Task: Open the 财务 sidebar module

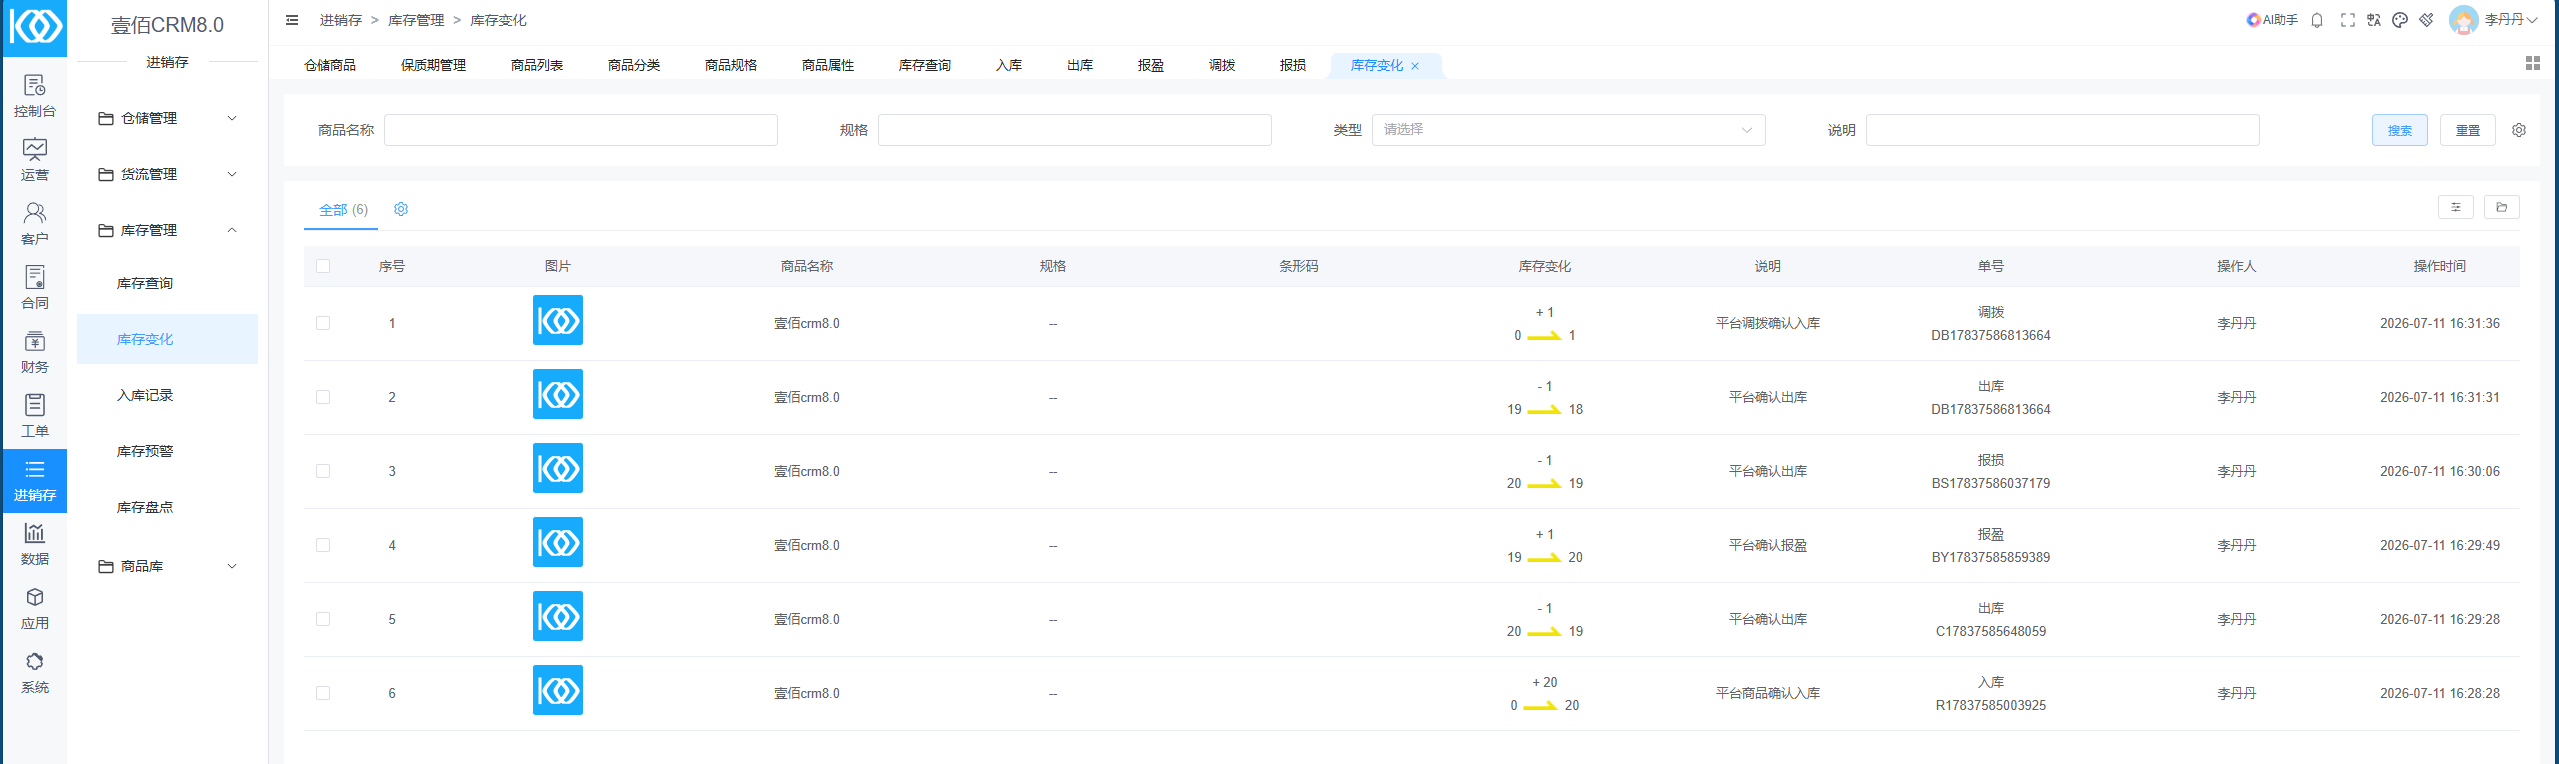Action: pyautogui.click(x=35, y=353)
